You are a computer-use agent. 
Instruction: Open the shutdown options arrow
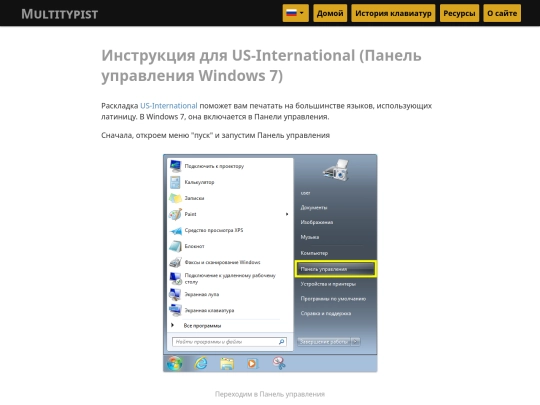[x=355, y=342]
